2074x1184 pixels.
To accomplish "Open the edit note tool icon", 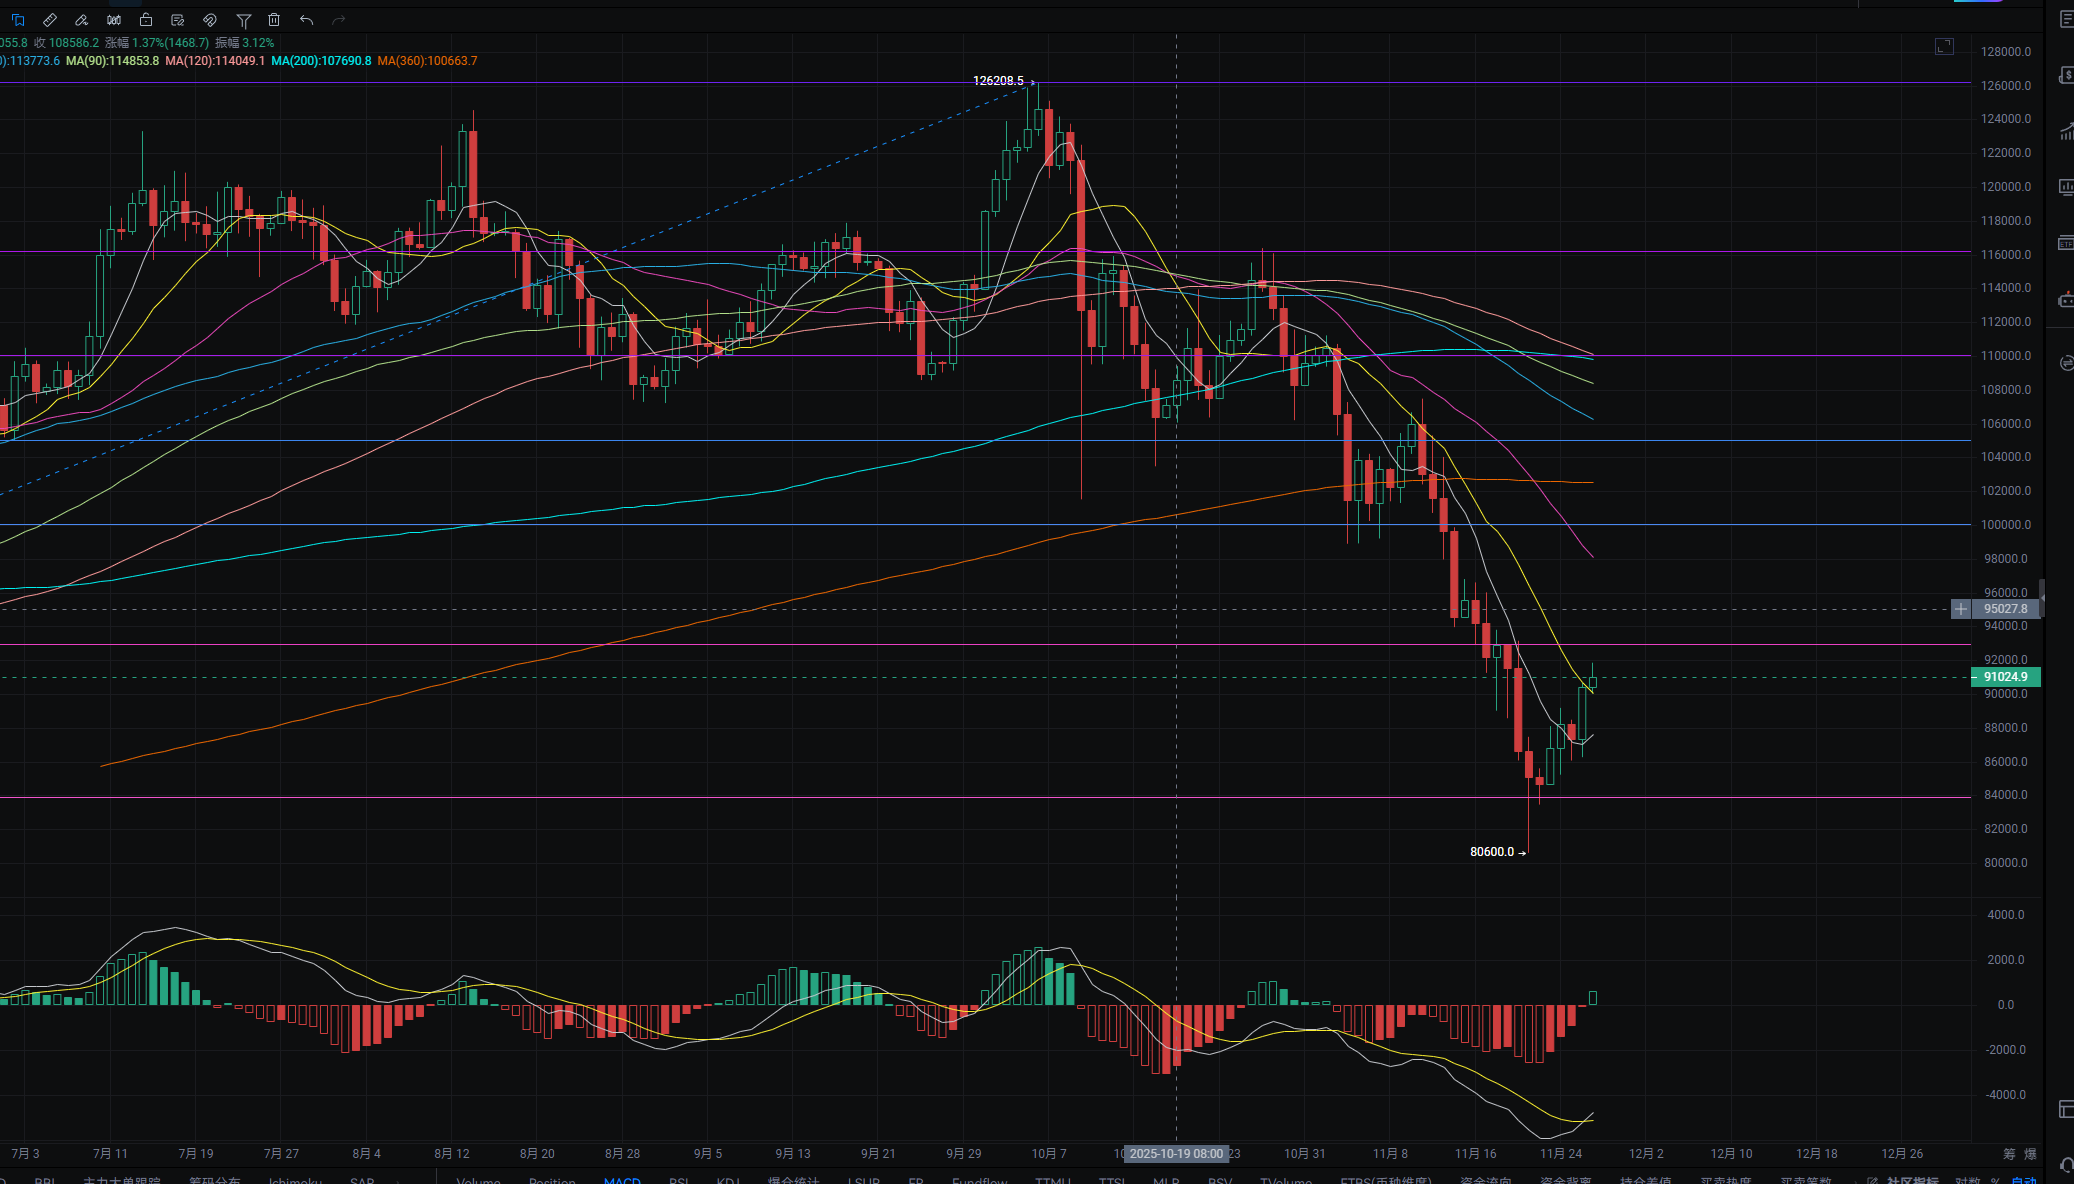I will pyautogui.click(x=178, y=20).
